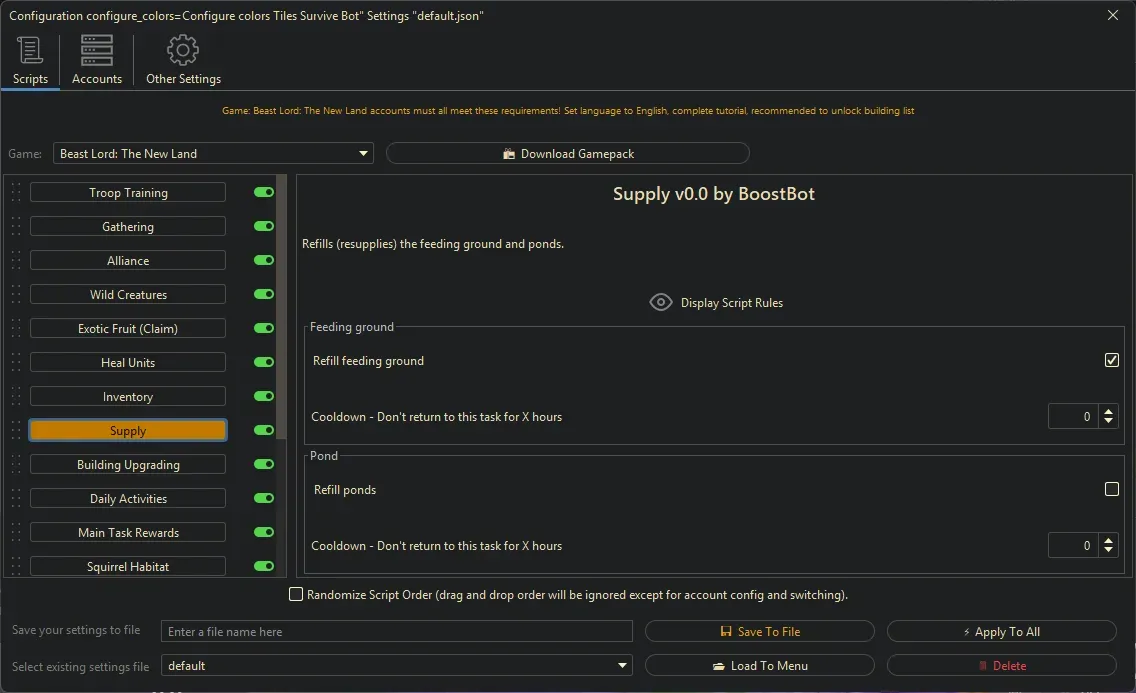Click drag handle beside Supply script

[x=16, y=431]
